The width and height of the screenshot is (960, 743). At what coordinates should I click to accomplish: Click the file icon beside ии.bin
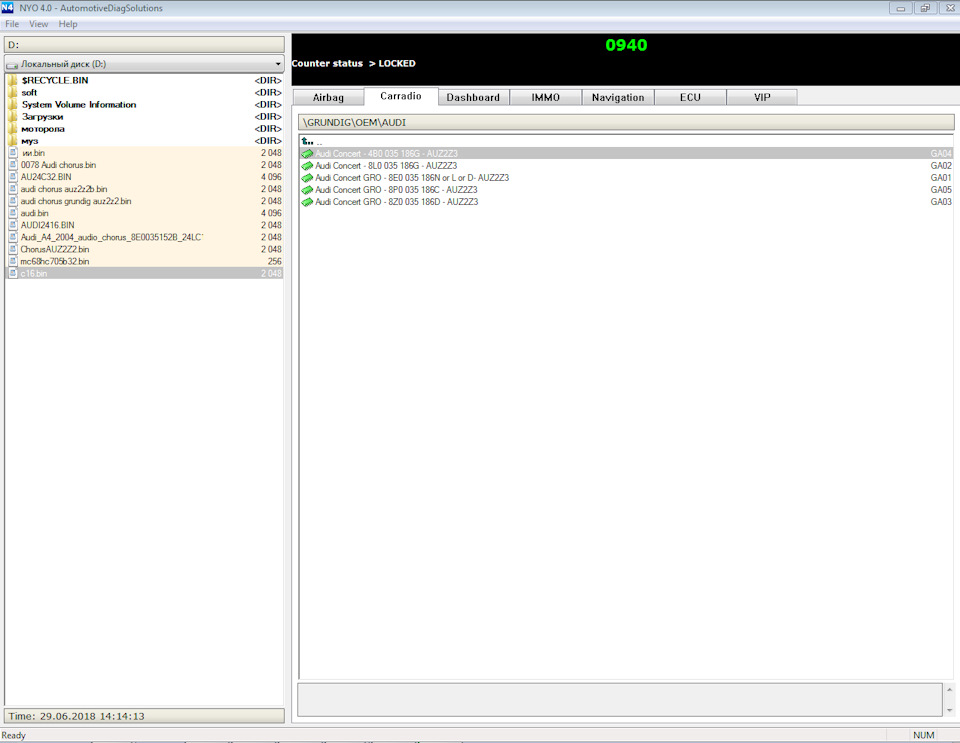pyautogui.click(x=13, y=153)
